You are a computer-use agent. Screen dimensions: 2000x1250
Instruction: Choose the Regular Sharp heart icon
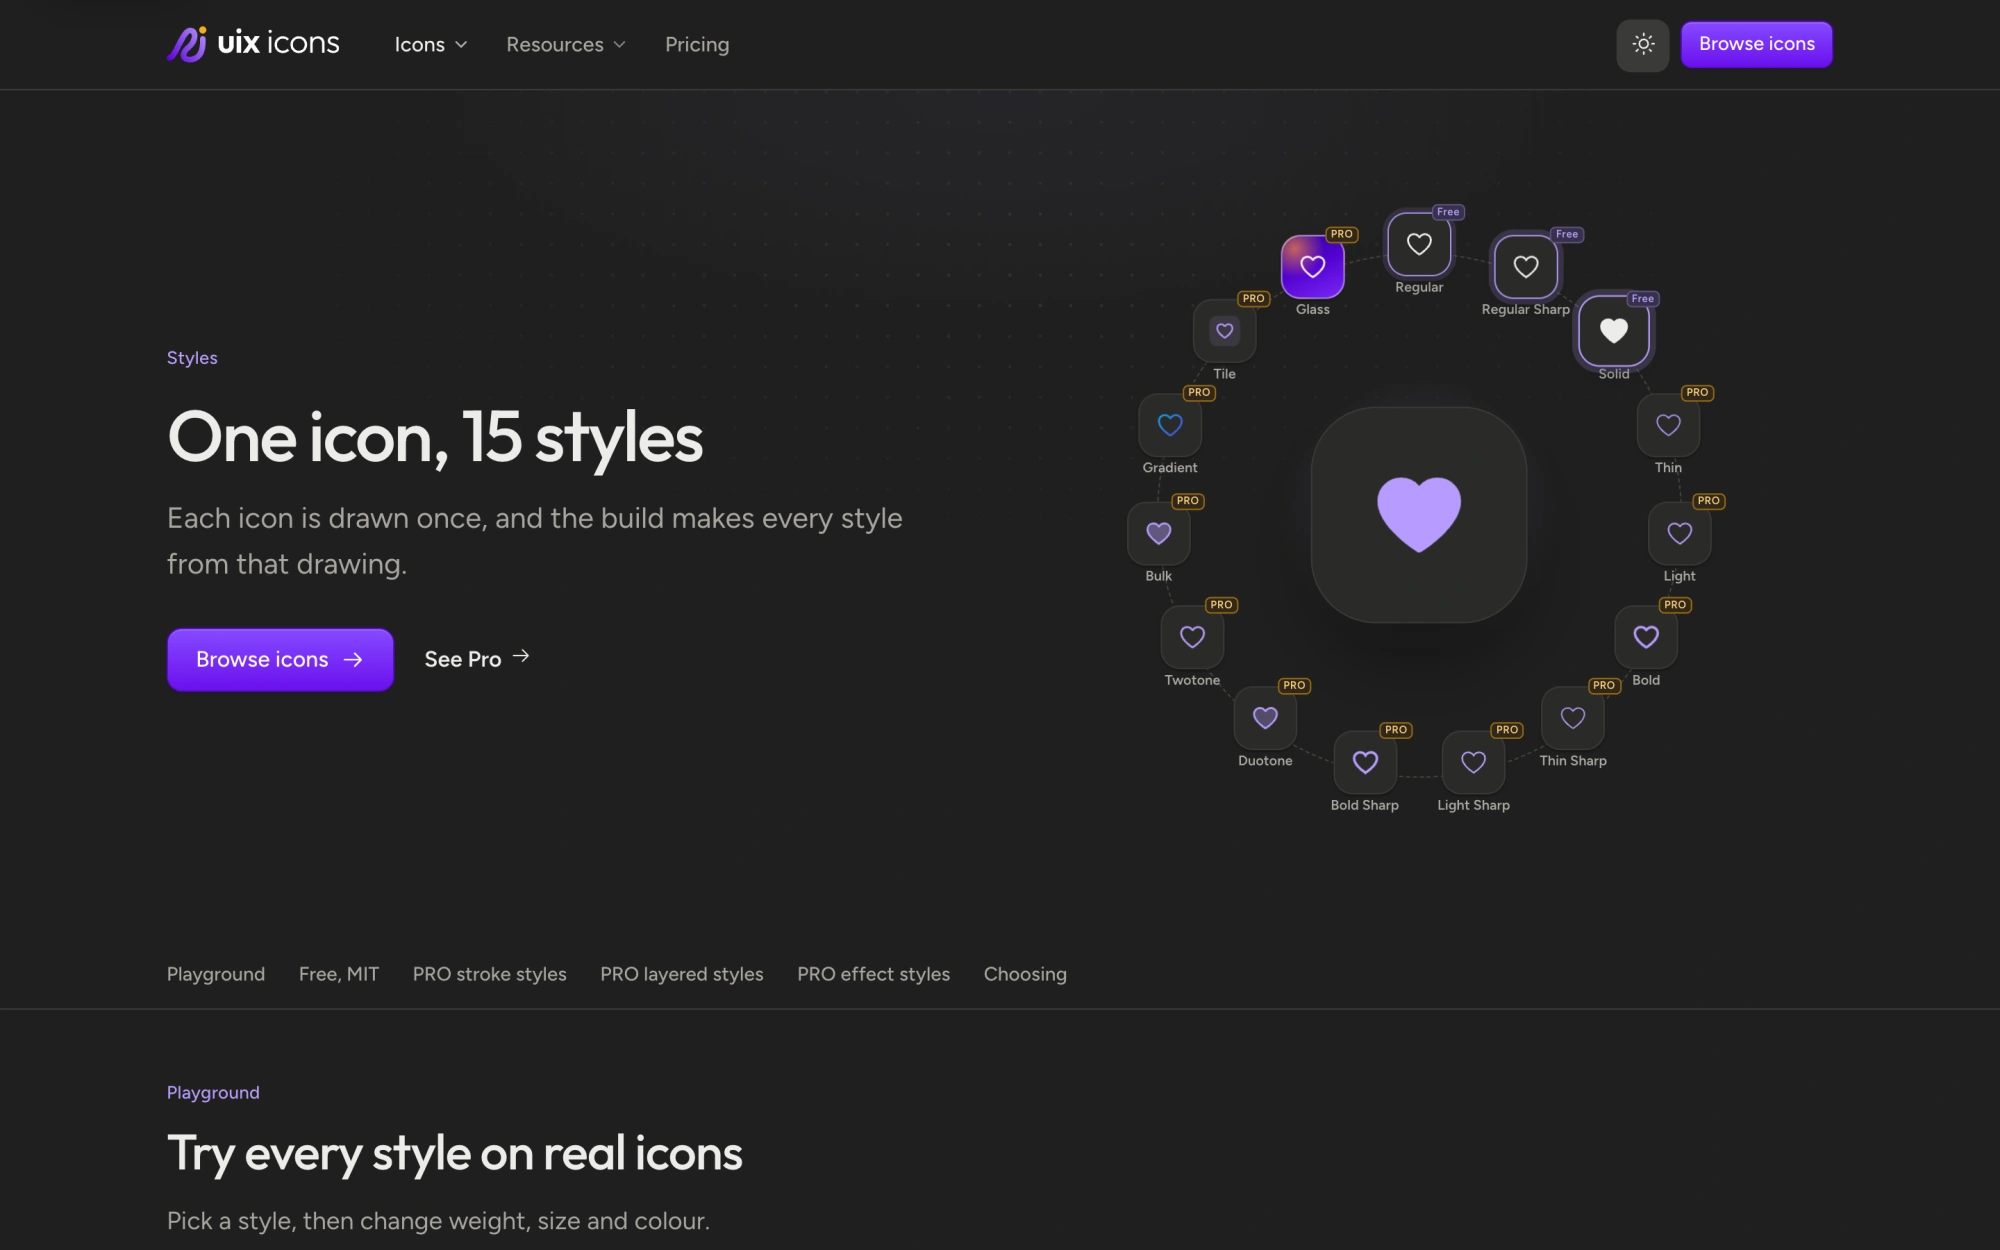1525,266
